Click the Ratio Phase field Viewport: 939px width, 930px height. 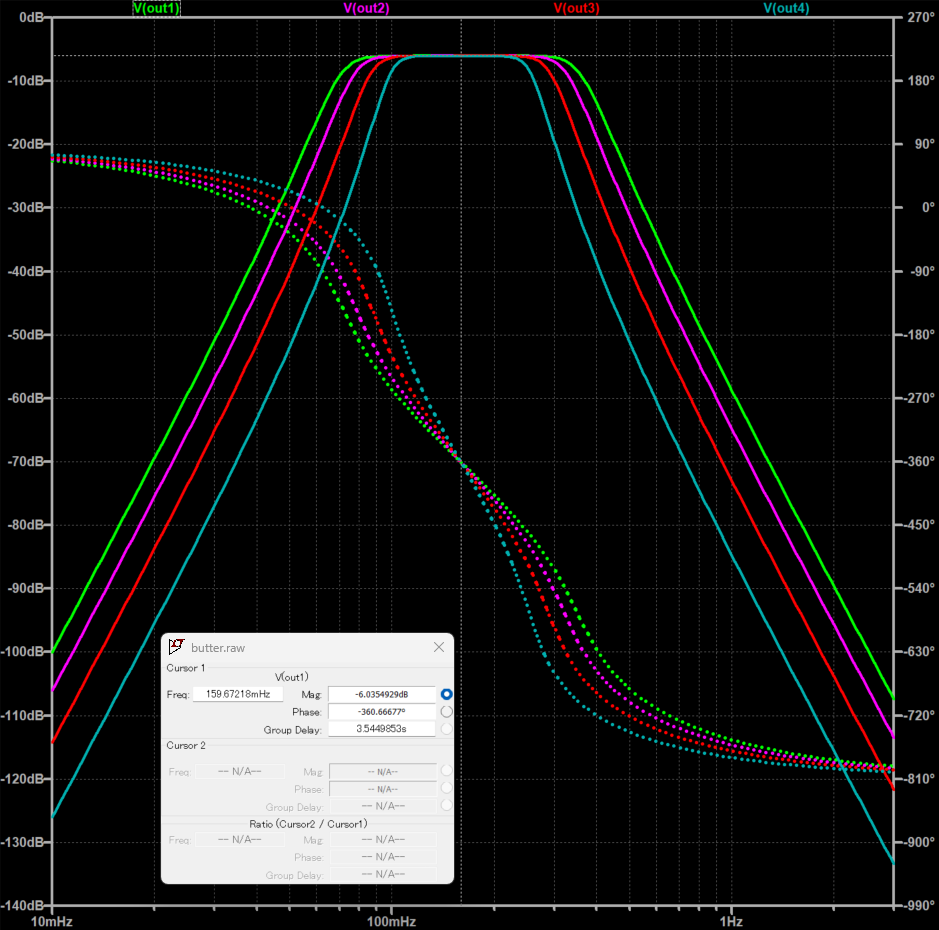(383, 857)
